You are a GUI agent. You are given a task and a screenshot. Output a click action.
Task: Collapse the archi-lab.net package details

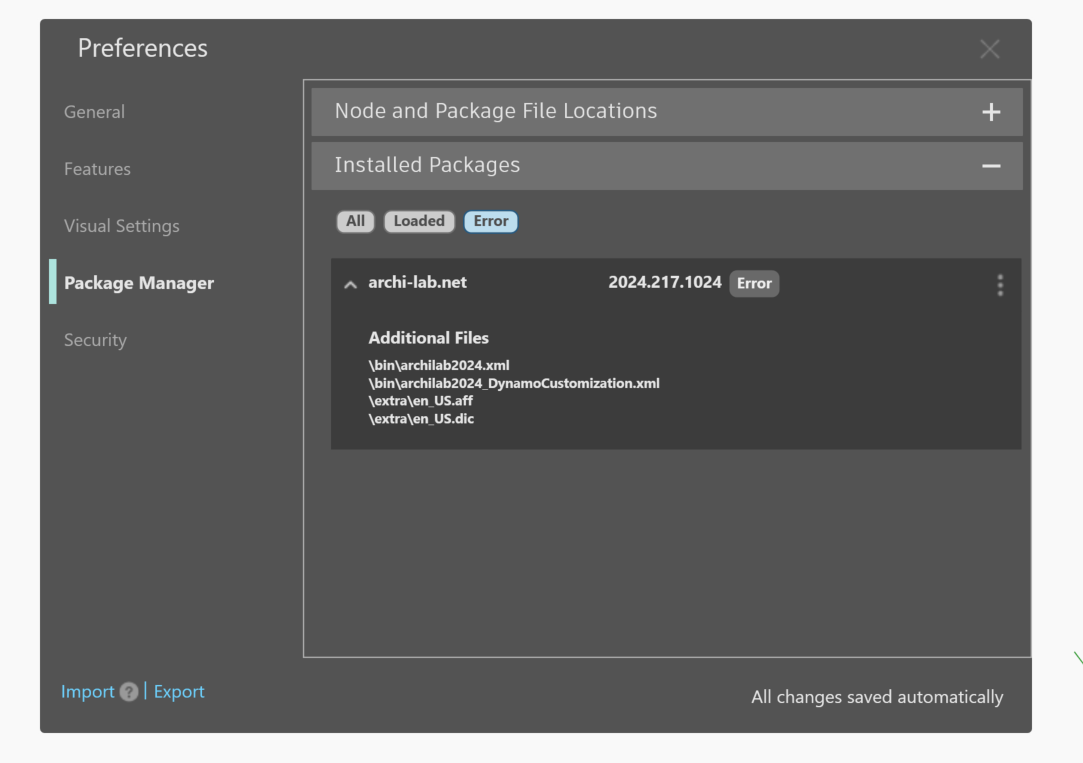point(350,283)
